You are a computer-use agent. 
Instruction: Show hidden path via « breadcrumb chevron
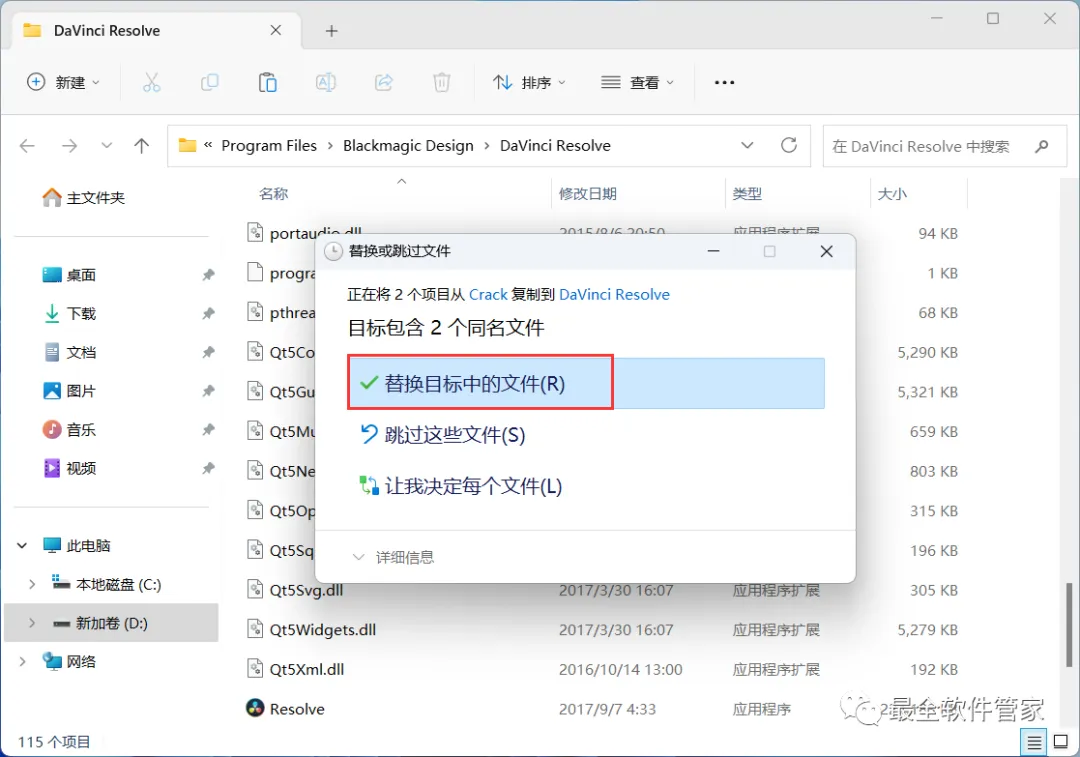(x=208, y=145)
